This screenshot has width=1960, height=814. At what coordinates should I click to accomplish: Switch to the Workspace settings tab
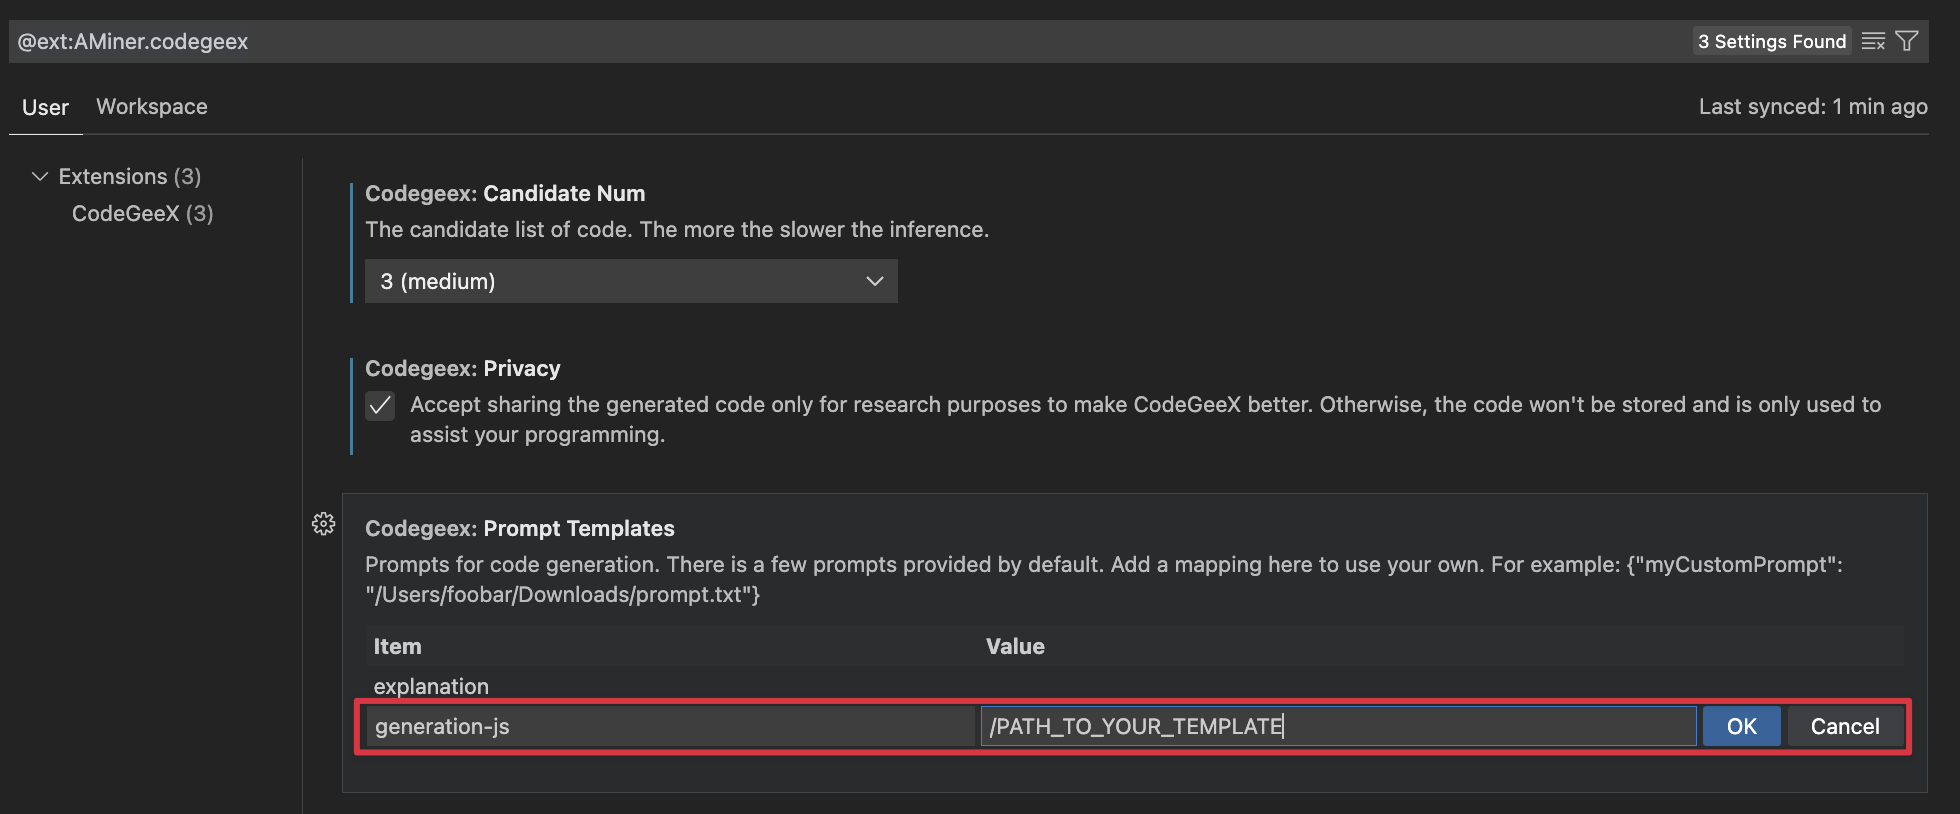pyautogui.click(x=152, y=107)
